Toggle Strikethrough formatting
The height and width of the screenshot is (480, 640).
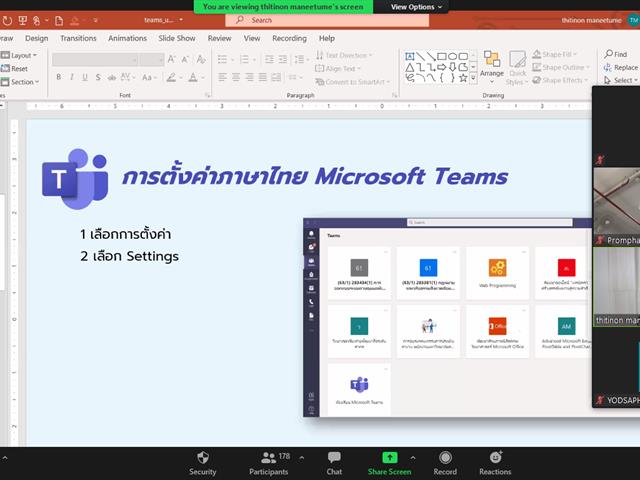pos(111,77)
